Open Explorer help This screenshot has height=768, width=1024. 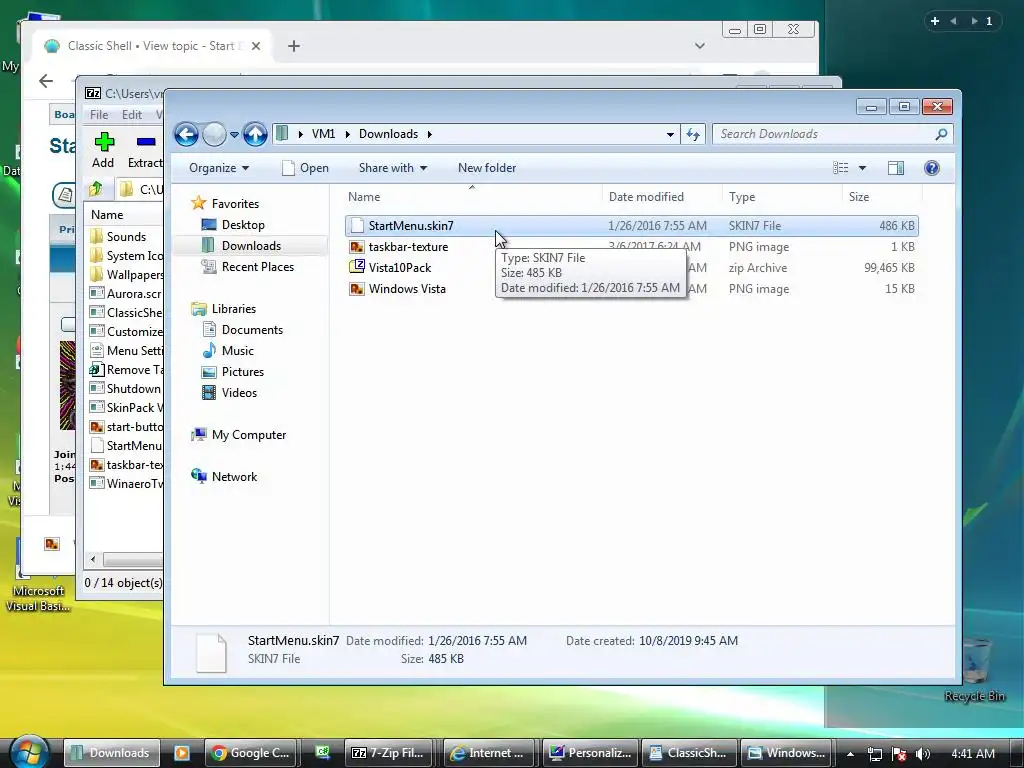(932, 168)
